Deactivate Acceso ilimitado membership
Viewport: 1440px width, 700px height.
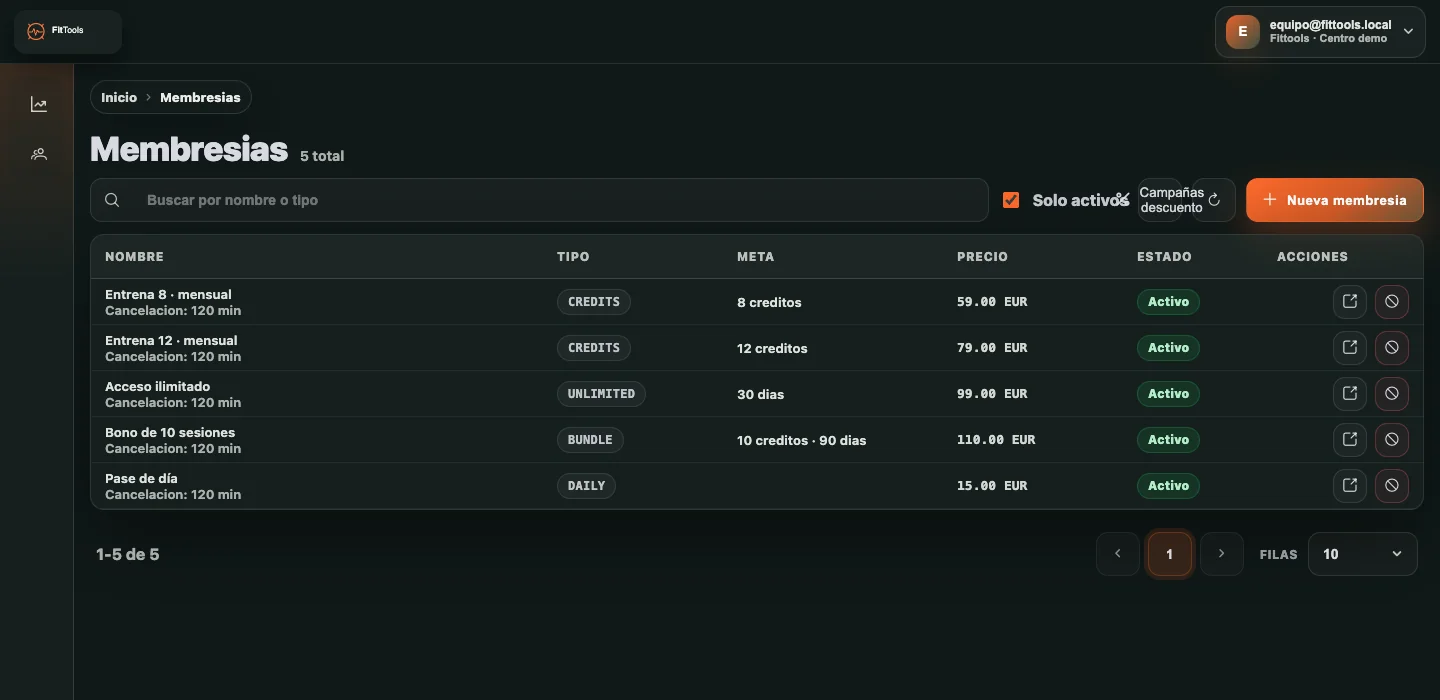point(1392,394)
